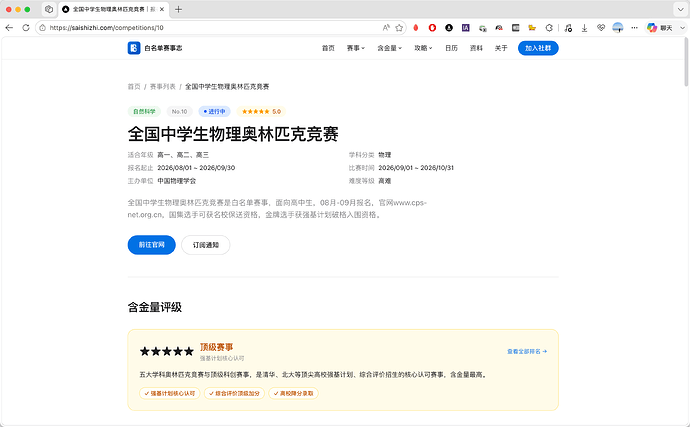Click 首页 in the breadcrumb
Viewport: 690px width, 427px height.
(x=134, y=87)
